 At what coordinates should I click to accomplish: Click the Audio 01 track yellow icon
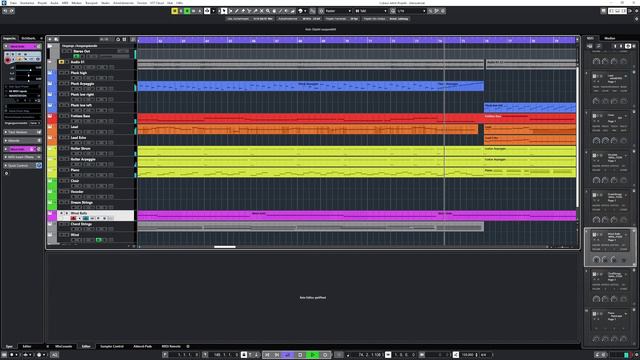coord(61,62)
